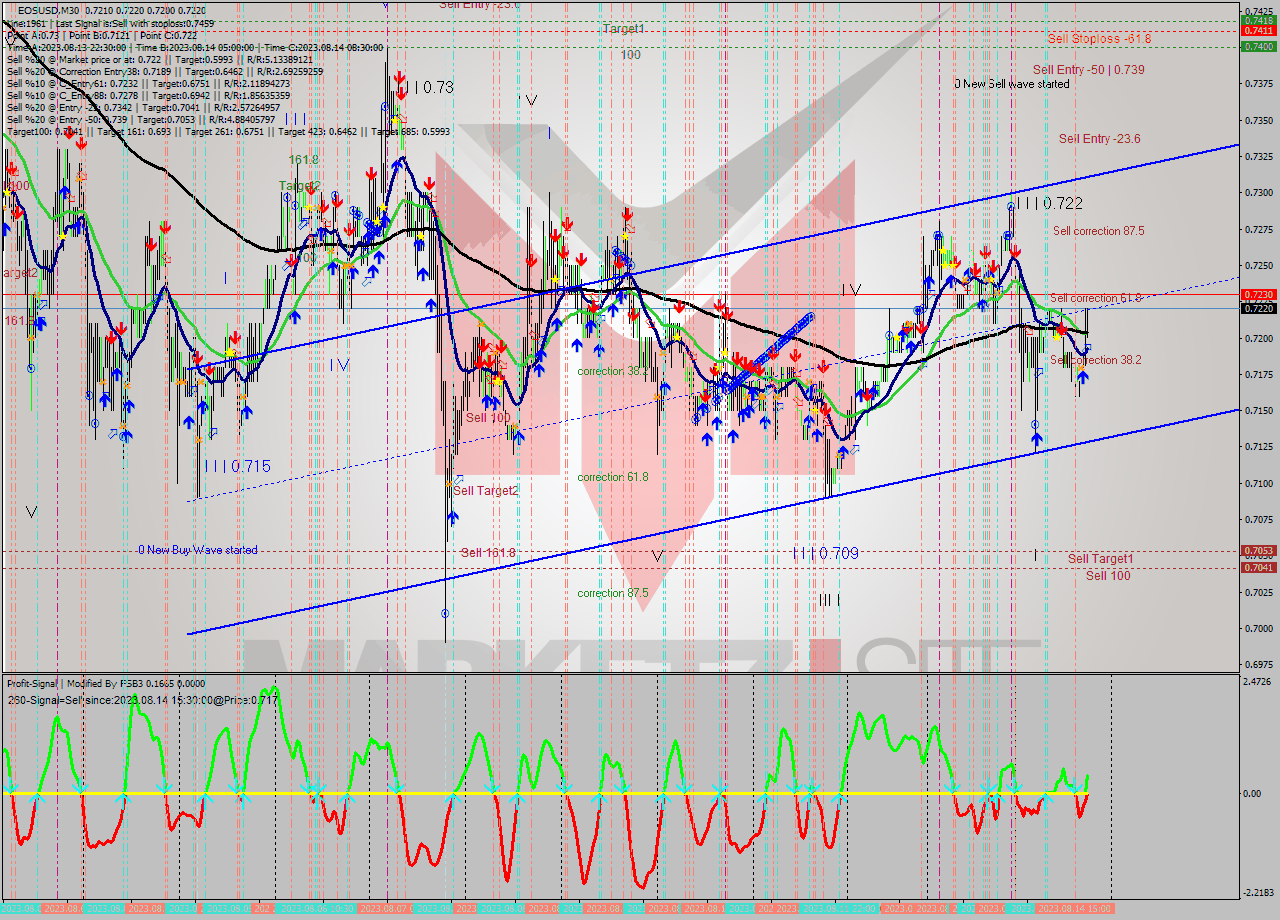
Task: Select the '0 New Buy Wave started' text
Action: pos(198,550)
